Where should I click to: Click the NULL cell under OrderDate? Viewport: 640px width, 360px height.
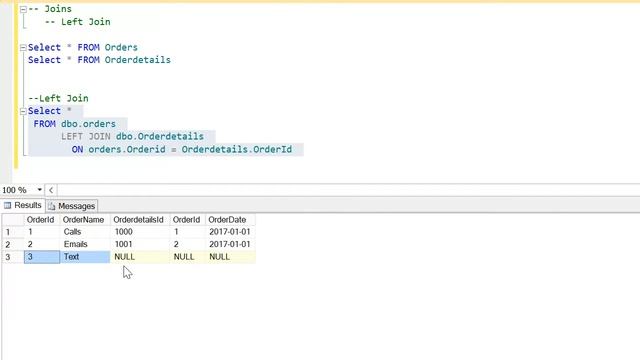click(230, 257)
